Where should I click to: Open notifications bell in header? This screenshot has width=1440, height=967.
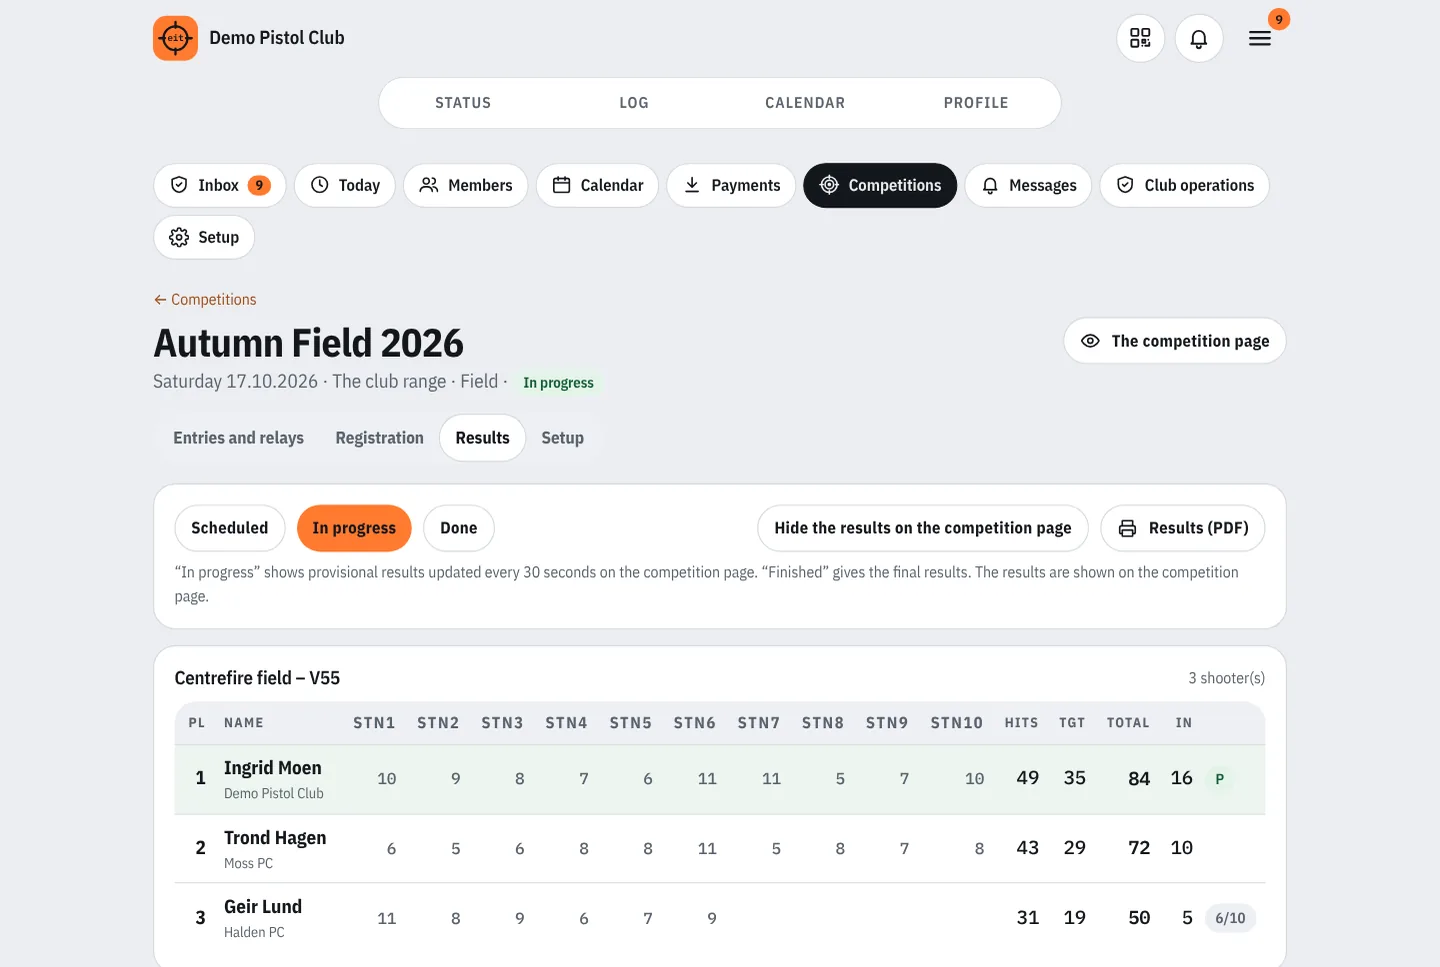[x=1199, y=38]
